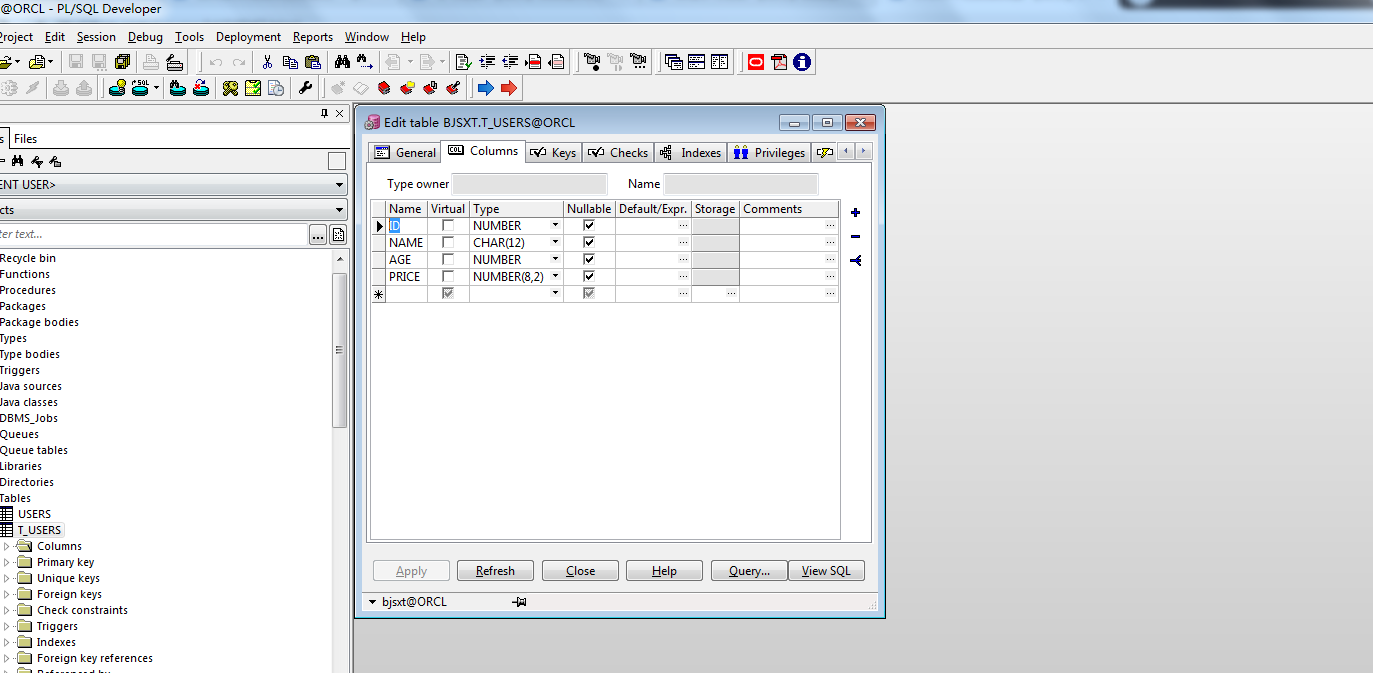1373x673 pixels.
Task: Switch to the Privileges tab
Action: pos(769,152)
